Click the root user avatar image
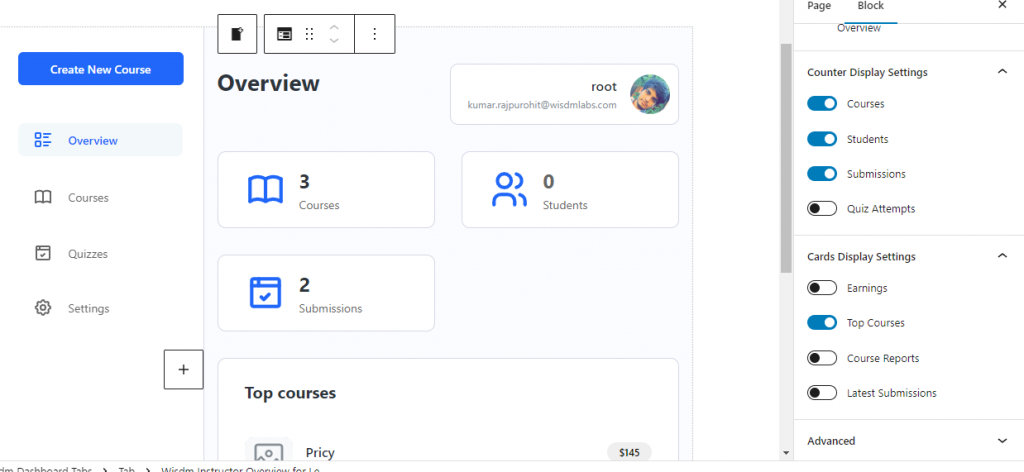Viewport: 1024px width, 472px height. click(x=650, y=95)
